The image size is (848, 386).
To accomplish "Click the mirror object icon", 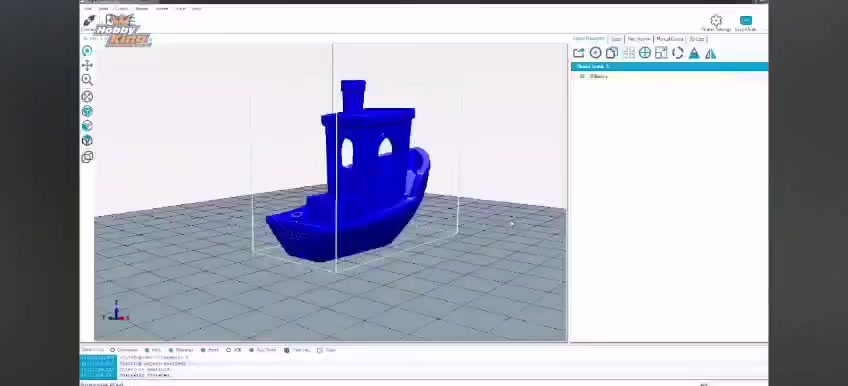I will click(711, 53).
